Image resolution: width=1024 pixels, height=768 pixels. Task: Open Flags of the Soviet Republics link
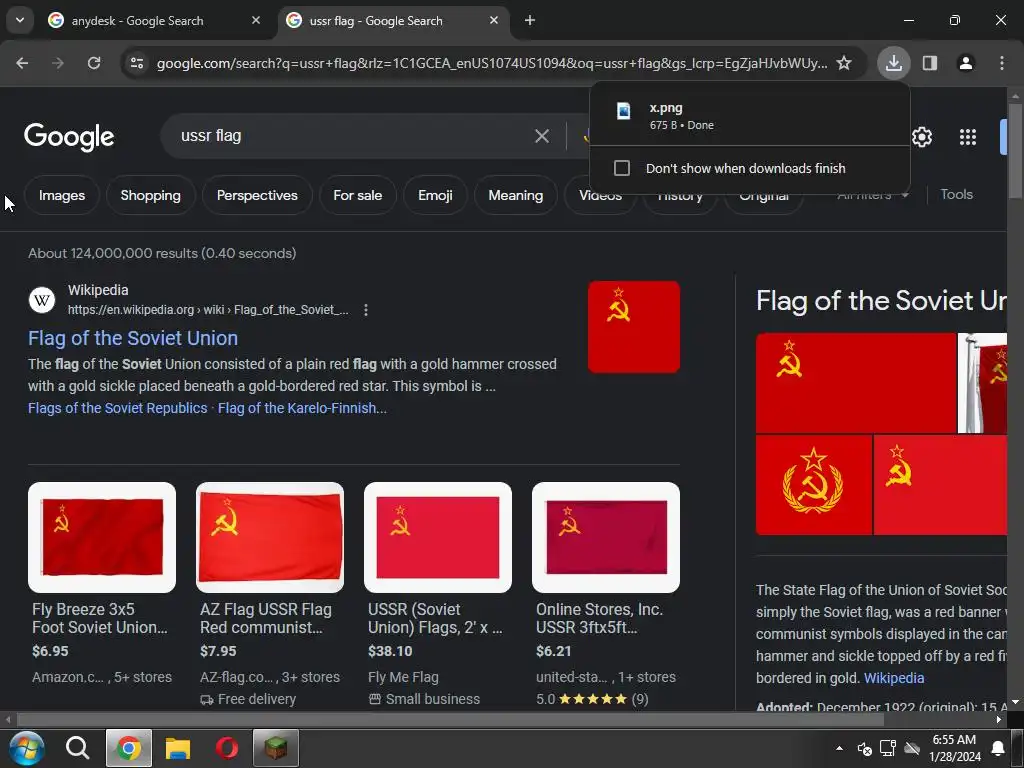pyautogui.click(x=118, y=408)
